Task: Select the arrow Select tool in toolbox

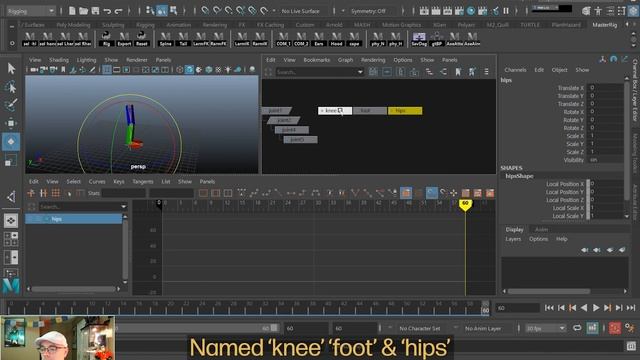Action: 11,68
